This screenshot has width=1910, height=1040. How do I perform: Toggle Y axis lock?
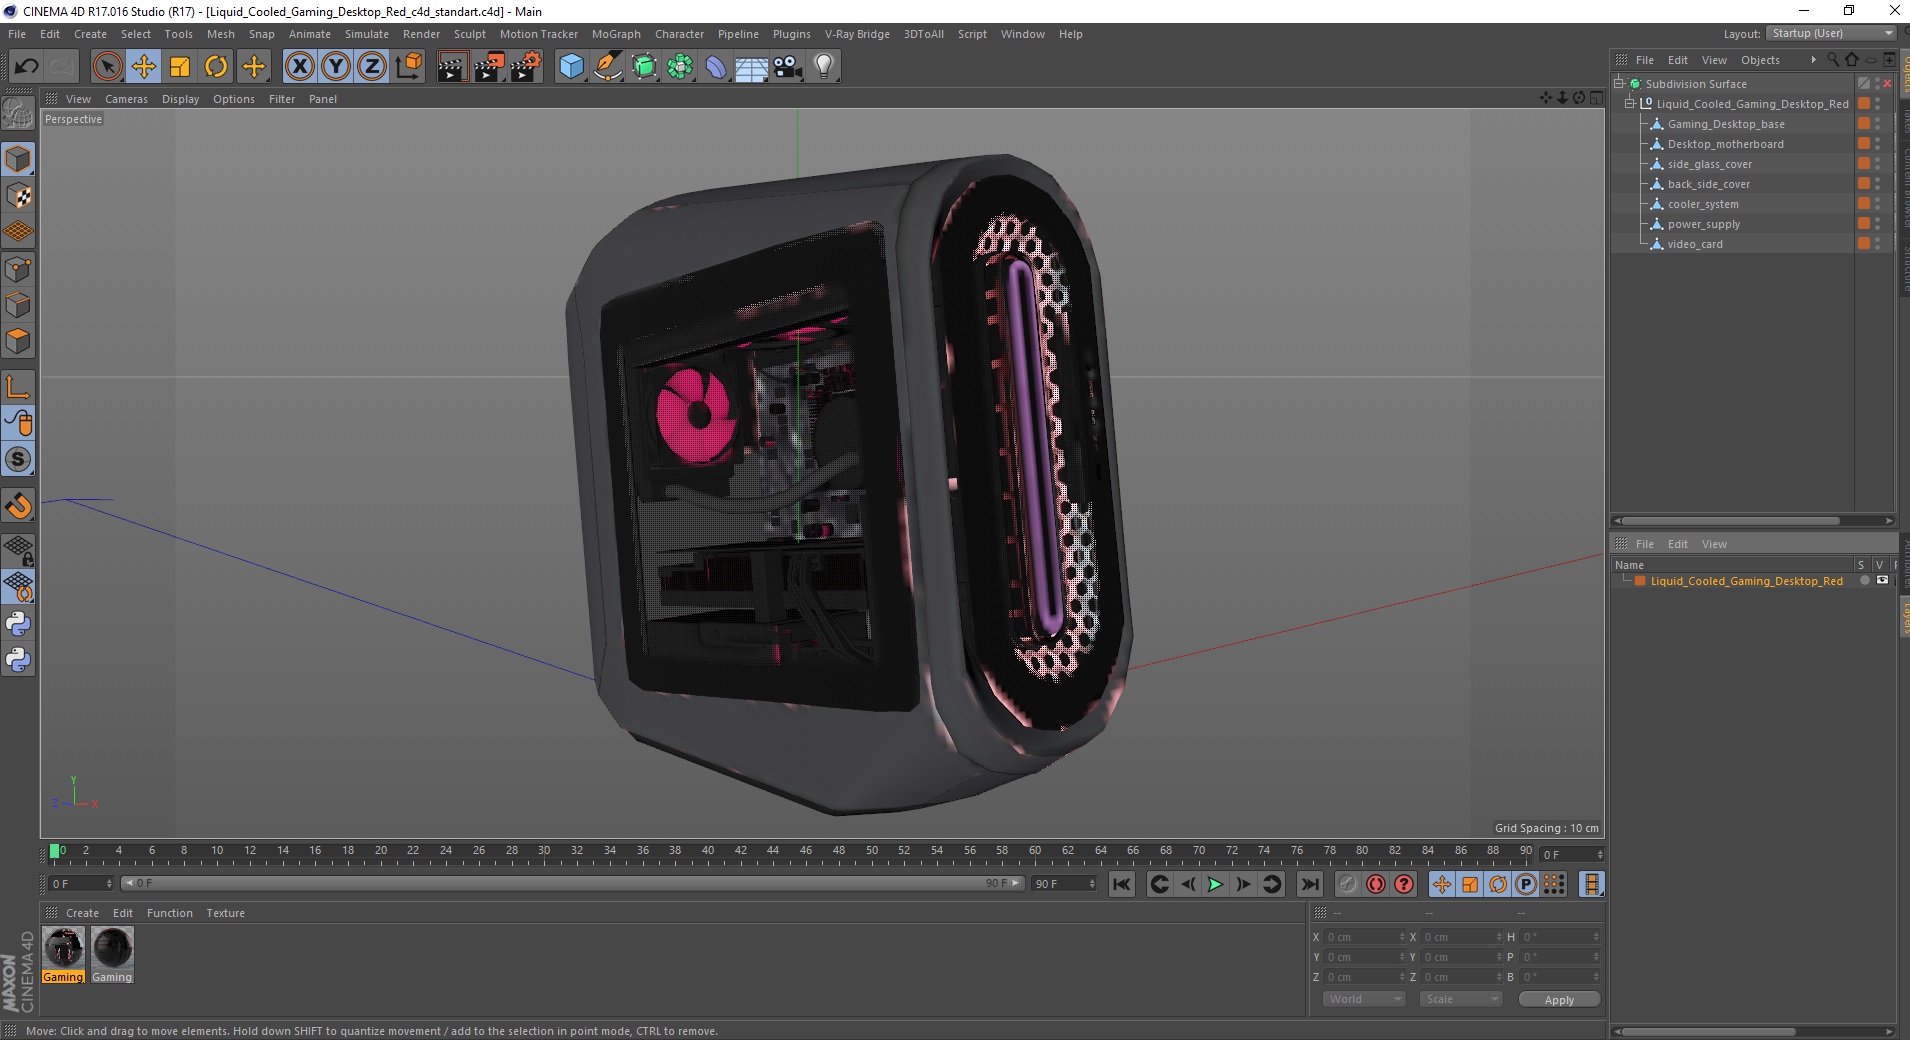tap(336, 67)
